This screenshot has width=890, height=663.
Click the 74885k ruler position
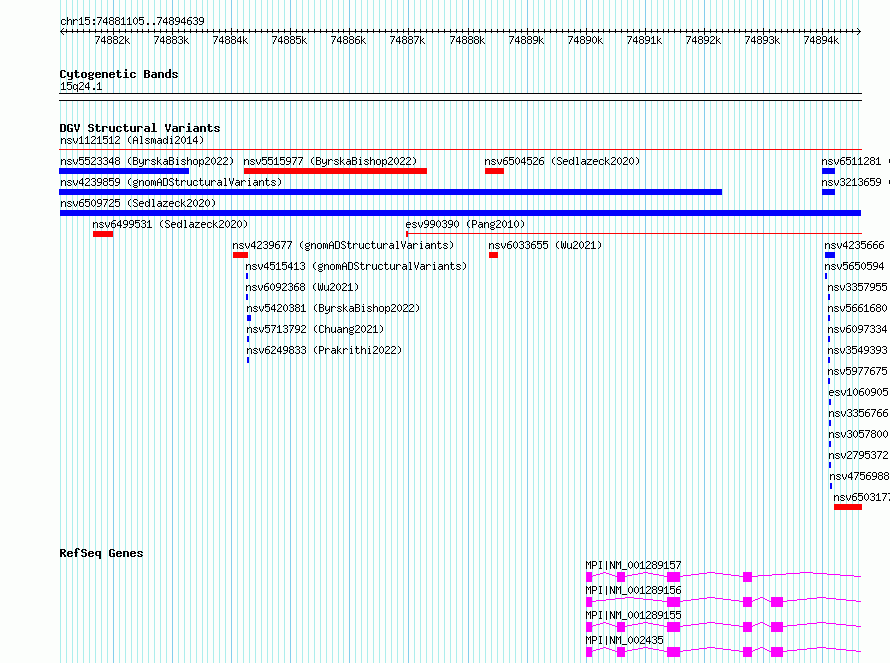(x=289, y=40)
